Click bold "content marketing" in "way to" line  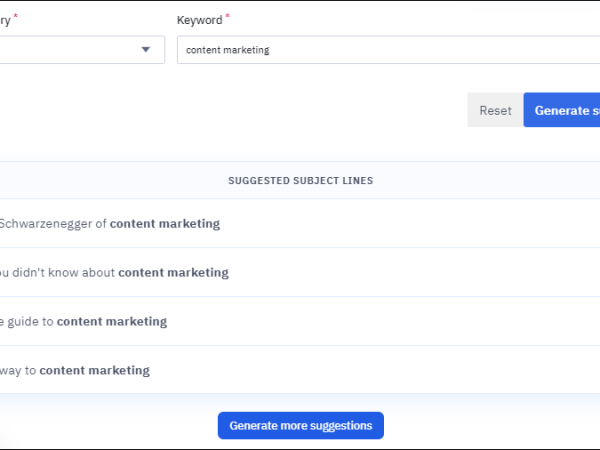click(x=94, y=370)
